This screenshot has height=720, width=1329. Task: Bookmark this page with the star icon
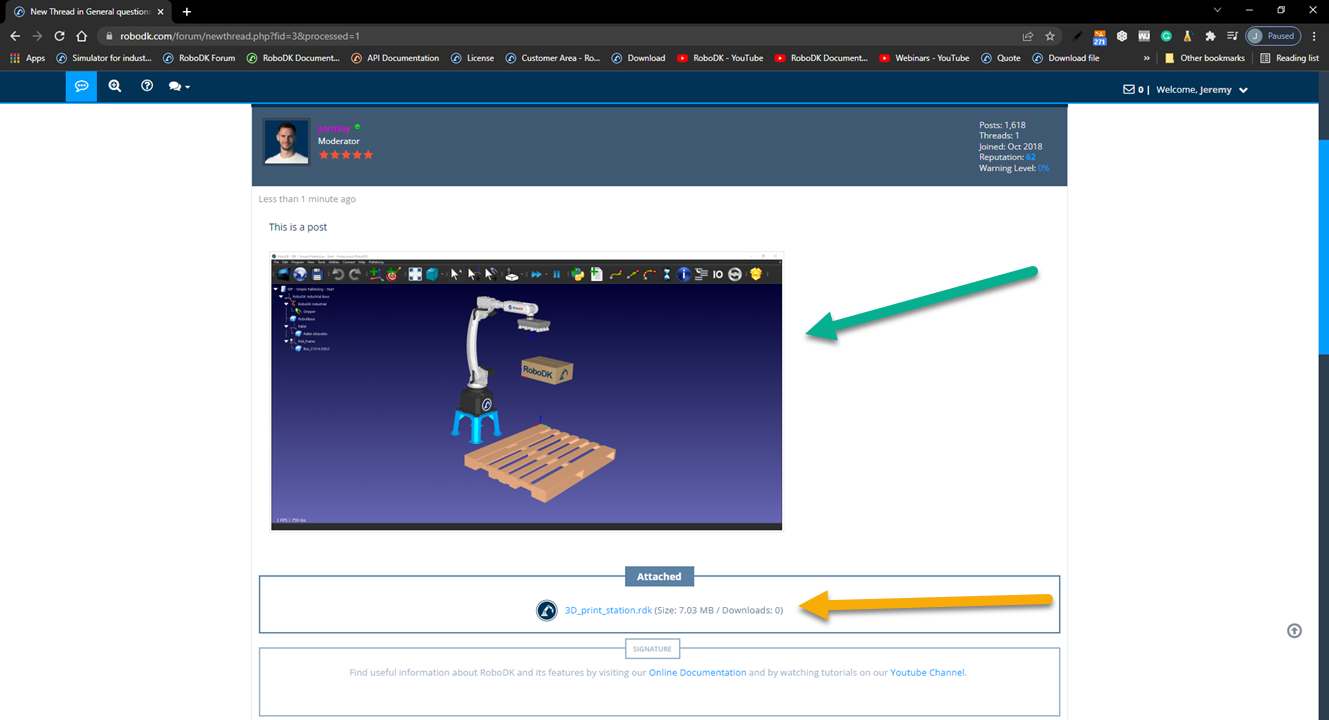coord(1050,36)
